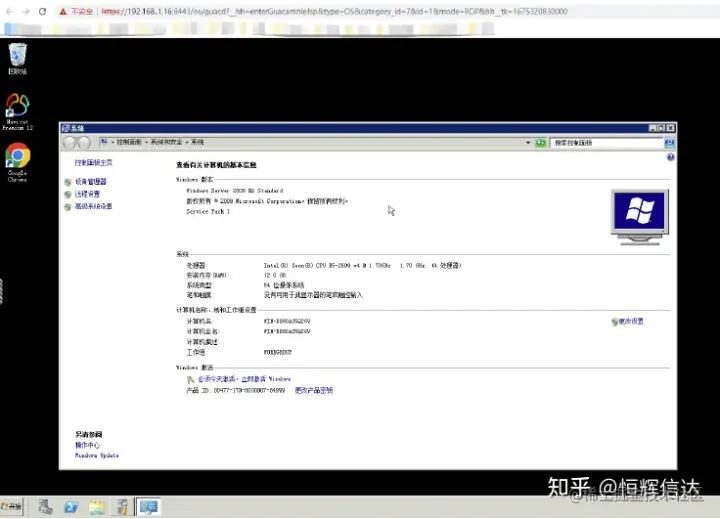
Task: Click the WORKGROUP workgroup value
Action: [277, 352]
